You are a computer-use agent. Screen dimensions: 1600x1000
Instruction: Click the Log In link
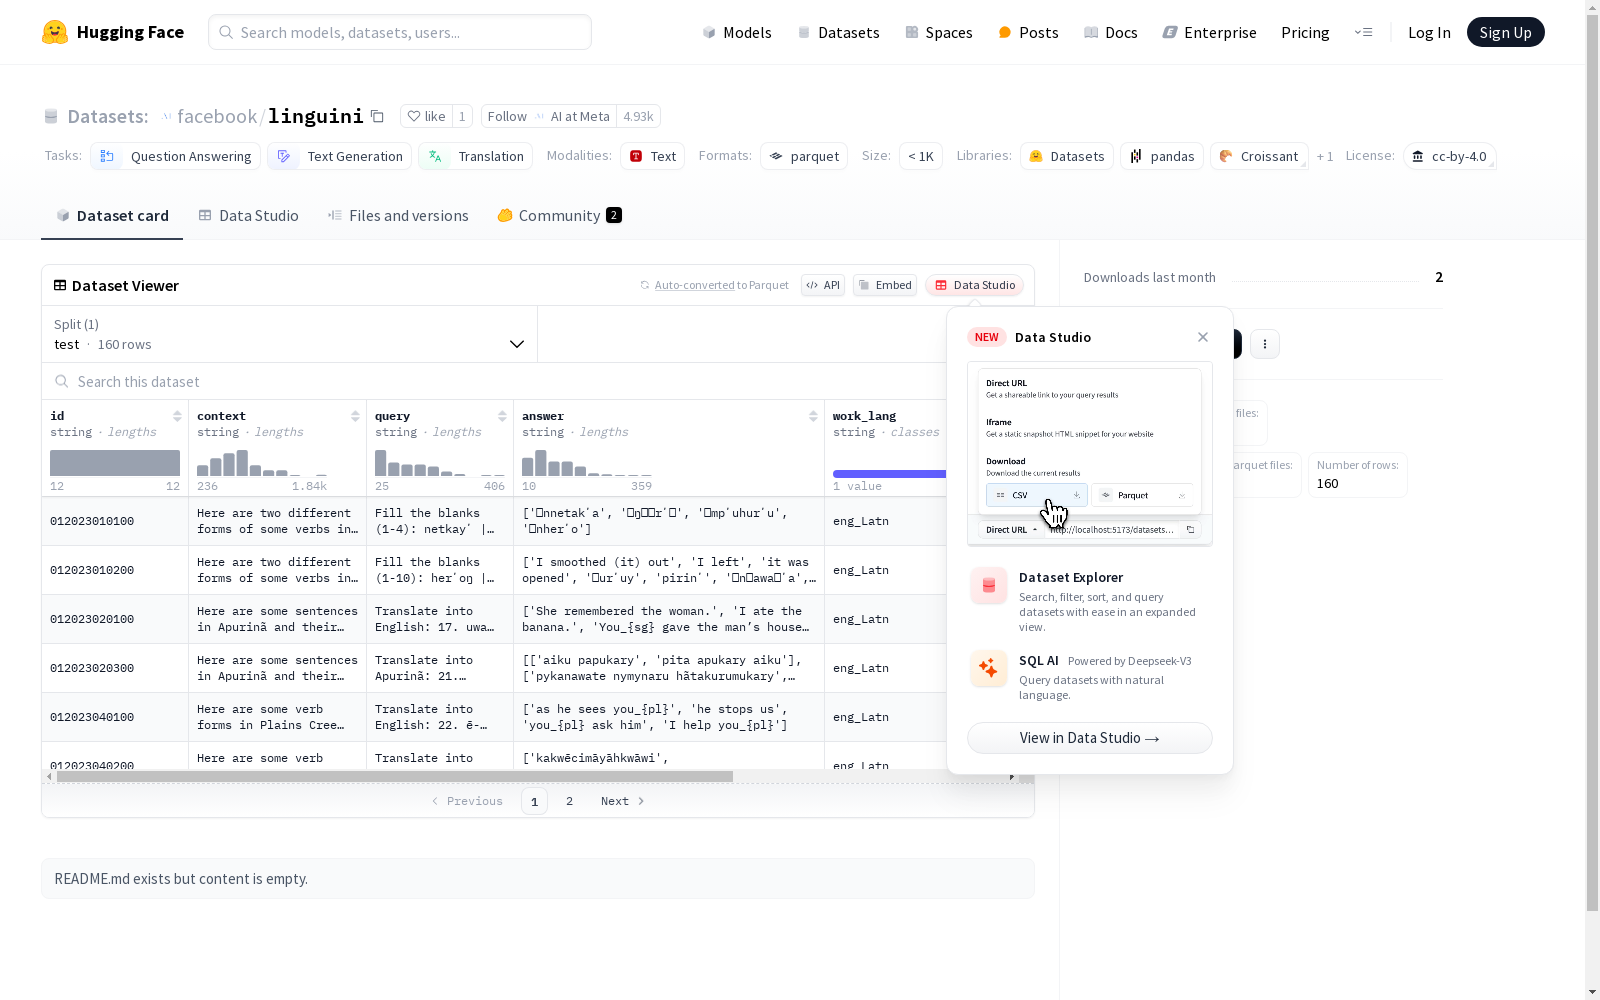[1429, 32]
